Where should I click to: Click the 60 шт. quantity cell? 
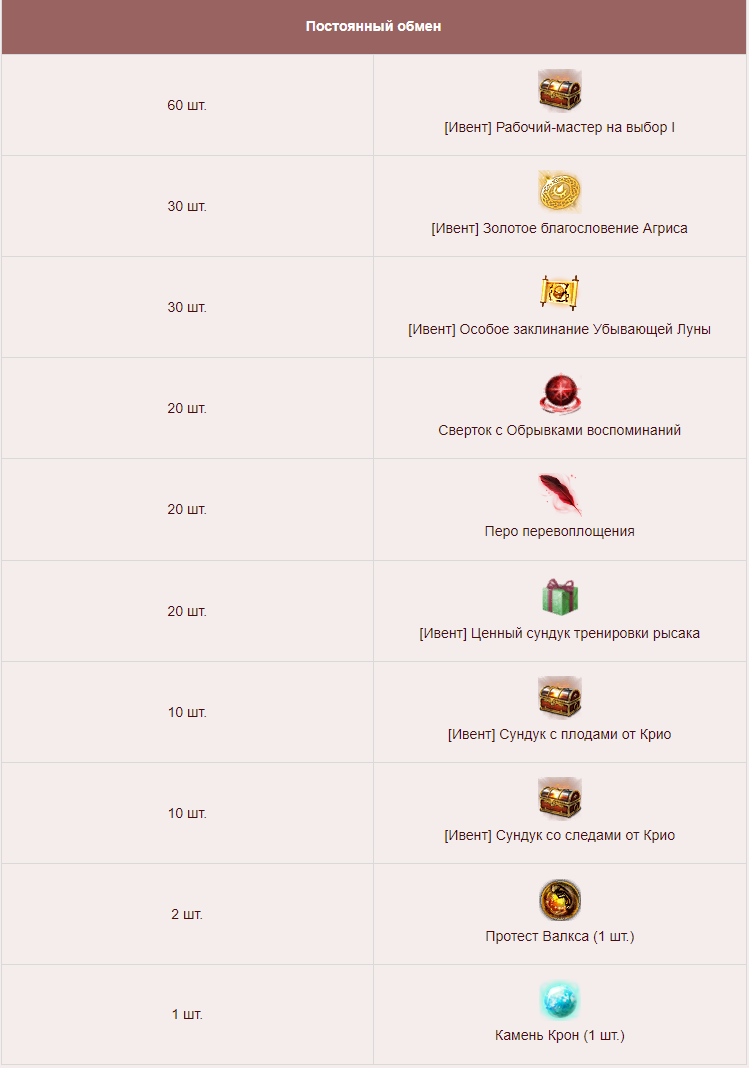187,105
